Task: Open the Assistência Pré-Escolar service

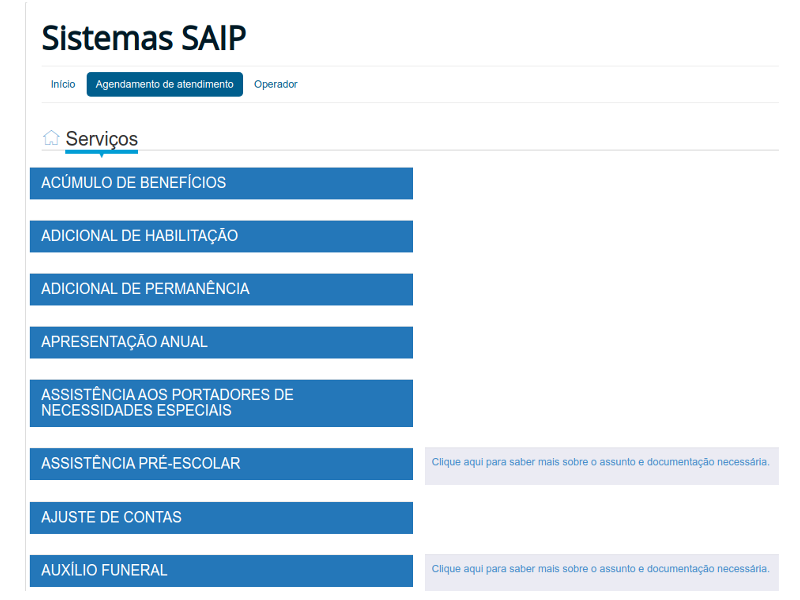Action: pos(221,464)
